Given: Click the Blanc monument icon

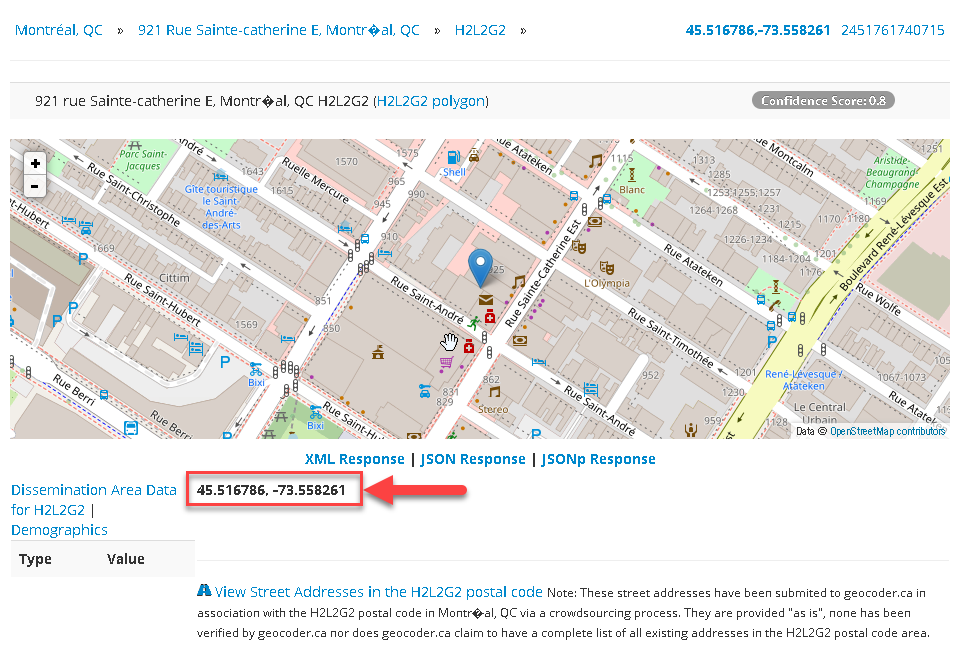Looking at the screenshot, I should click(632, 174).
